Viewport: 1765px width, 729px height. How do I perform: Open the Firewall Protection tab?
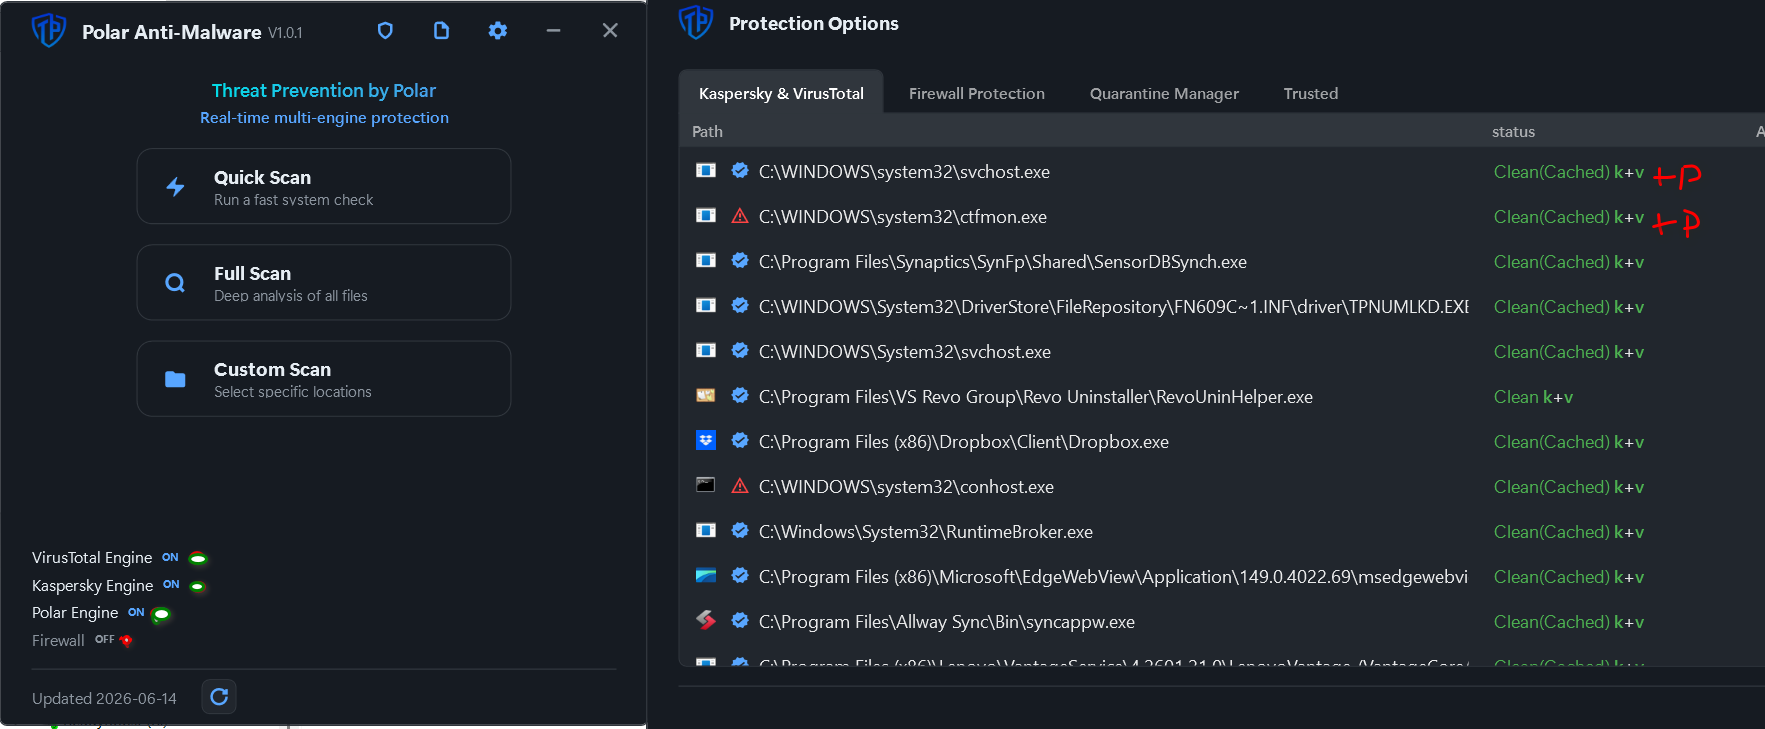pyautogui.click(x=977, y=93)
